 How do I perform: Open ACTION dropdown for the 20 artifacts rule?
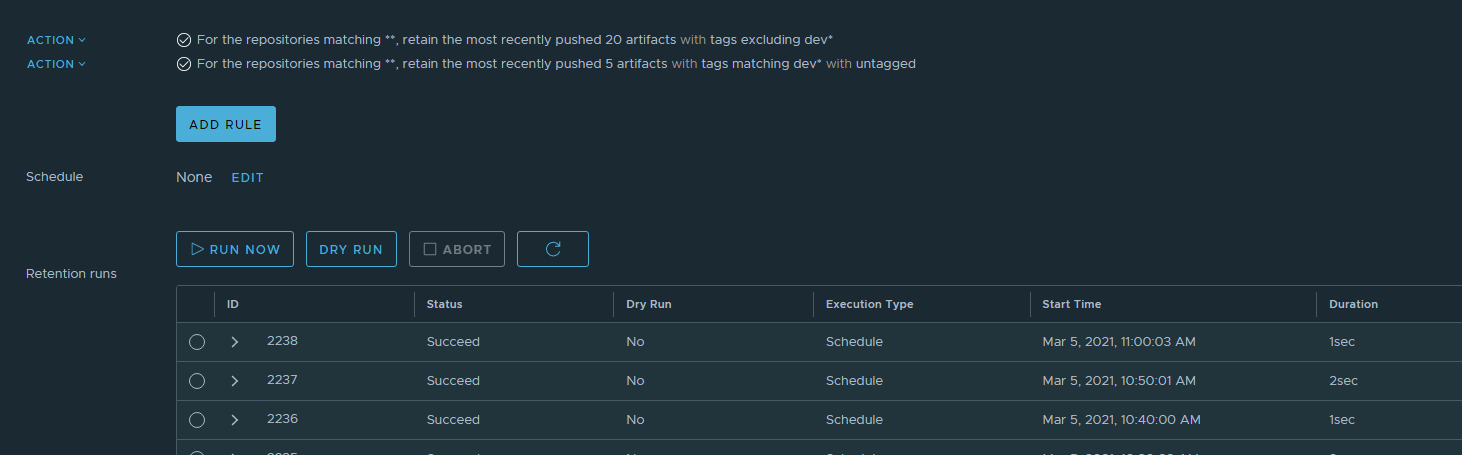pyautogui.click(x=56, y=40)
